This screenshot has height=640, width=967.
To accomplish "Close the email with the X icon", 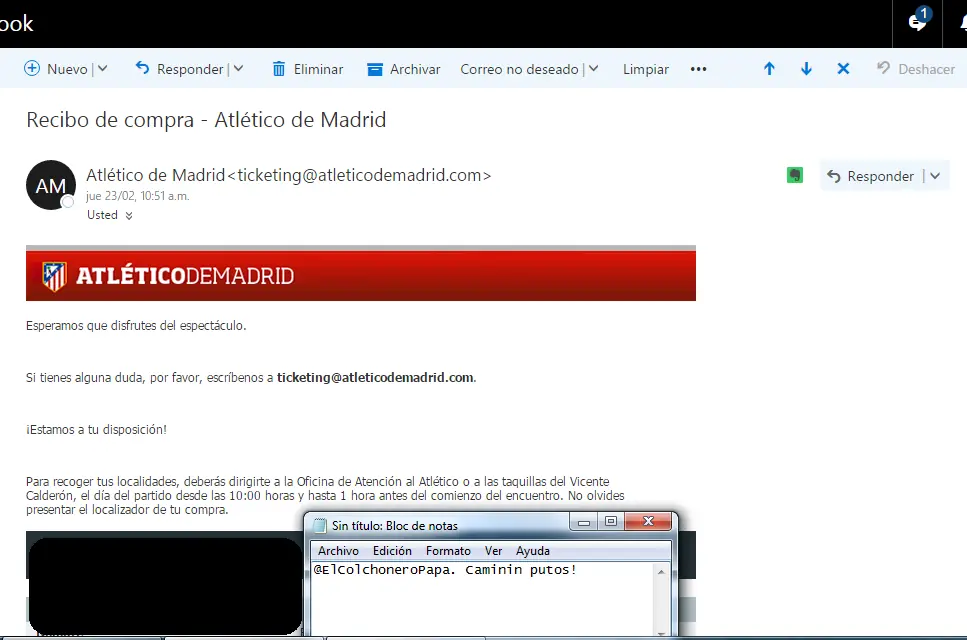I will (x=843, y=68).
